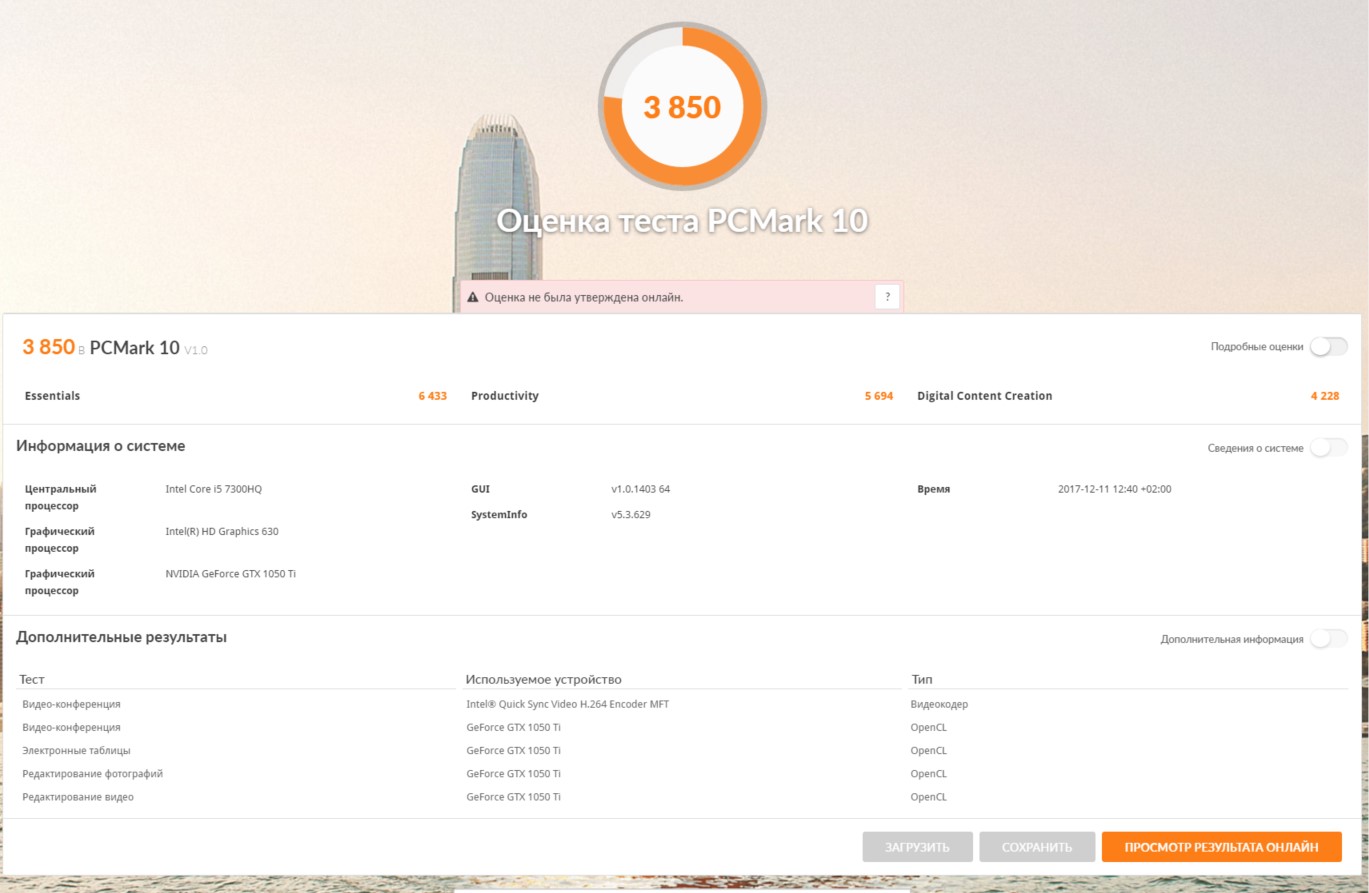Click the Productivity score row
This screenshot has height=893, width=1369.
[682, 396]
